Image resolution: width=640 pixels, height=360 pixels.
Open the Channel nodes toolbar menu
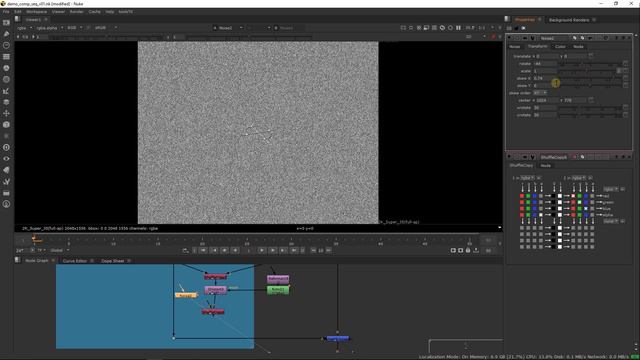6,57
